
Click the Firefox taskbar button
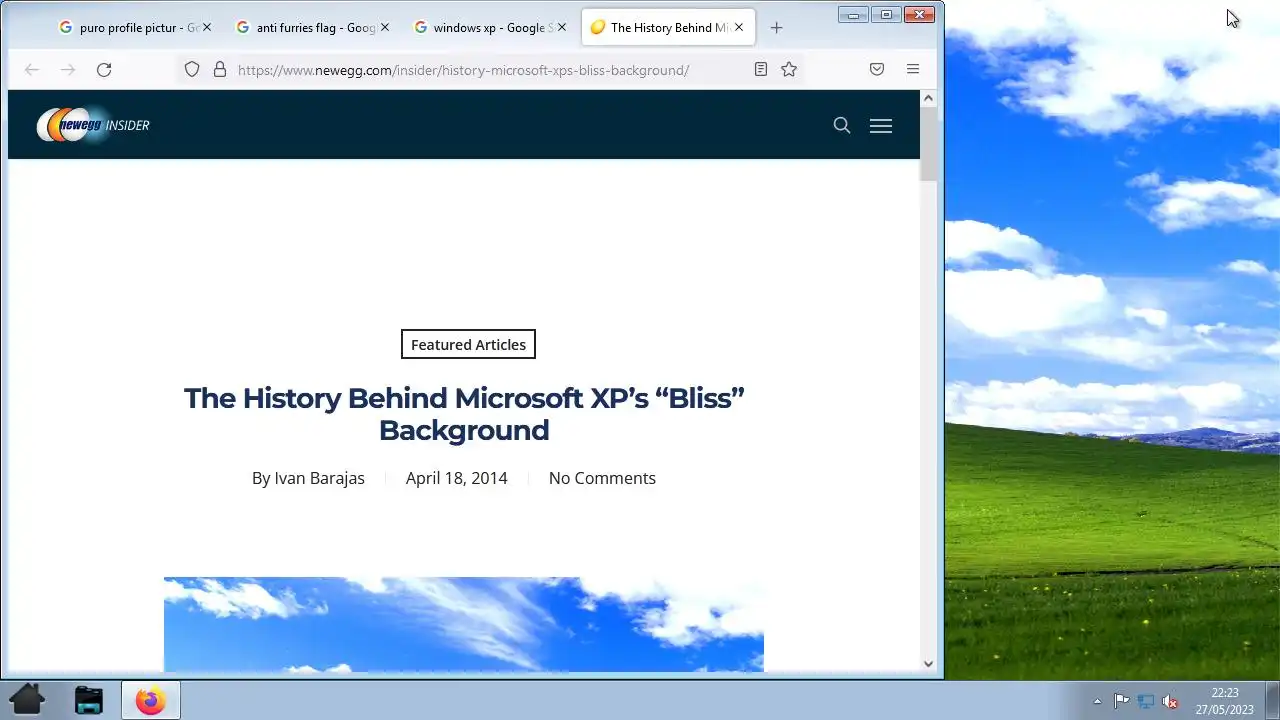151,700
